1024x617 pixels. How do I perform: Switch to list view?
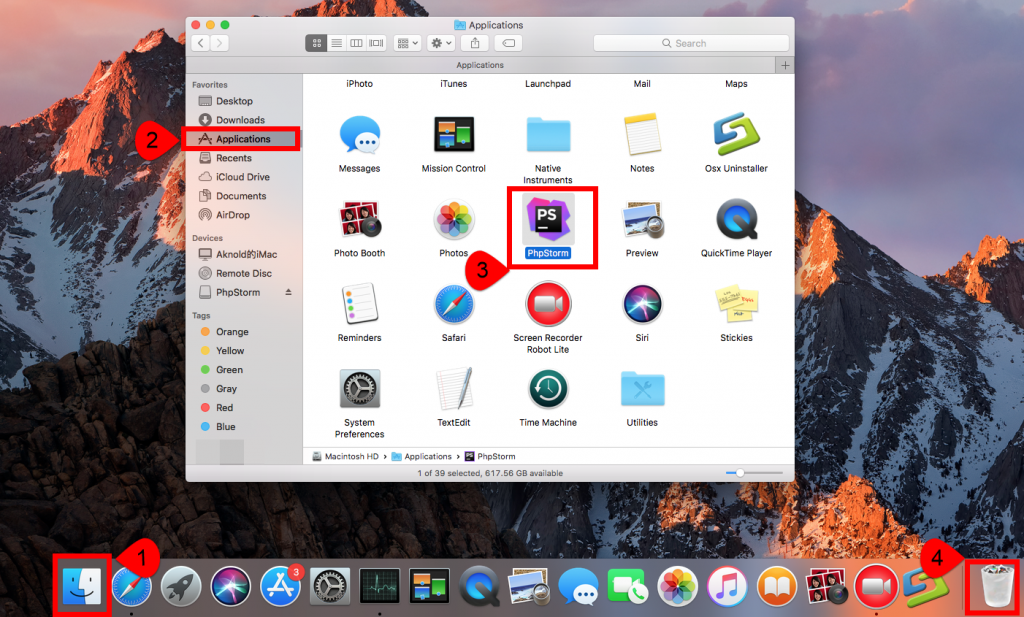pos(336,43)
